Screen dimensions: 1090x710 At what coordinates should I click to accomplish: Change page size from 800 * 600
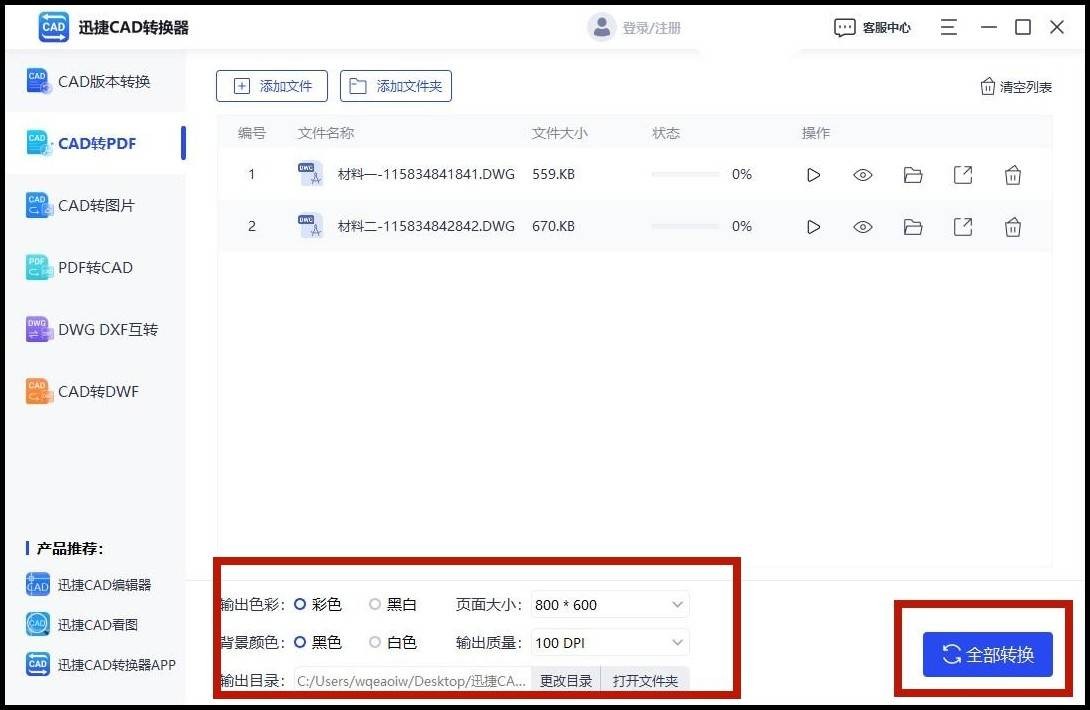tap(610, 604)
